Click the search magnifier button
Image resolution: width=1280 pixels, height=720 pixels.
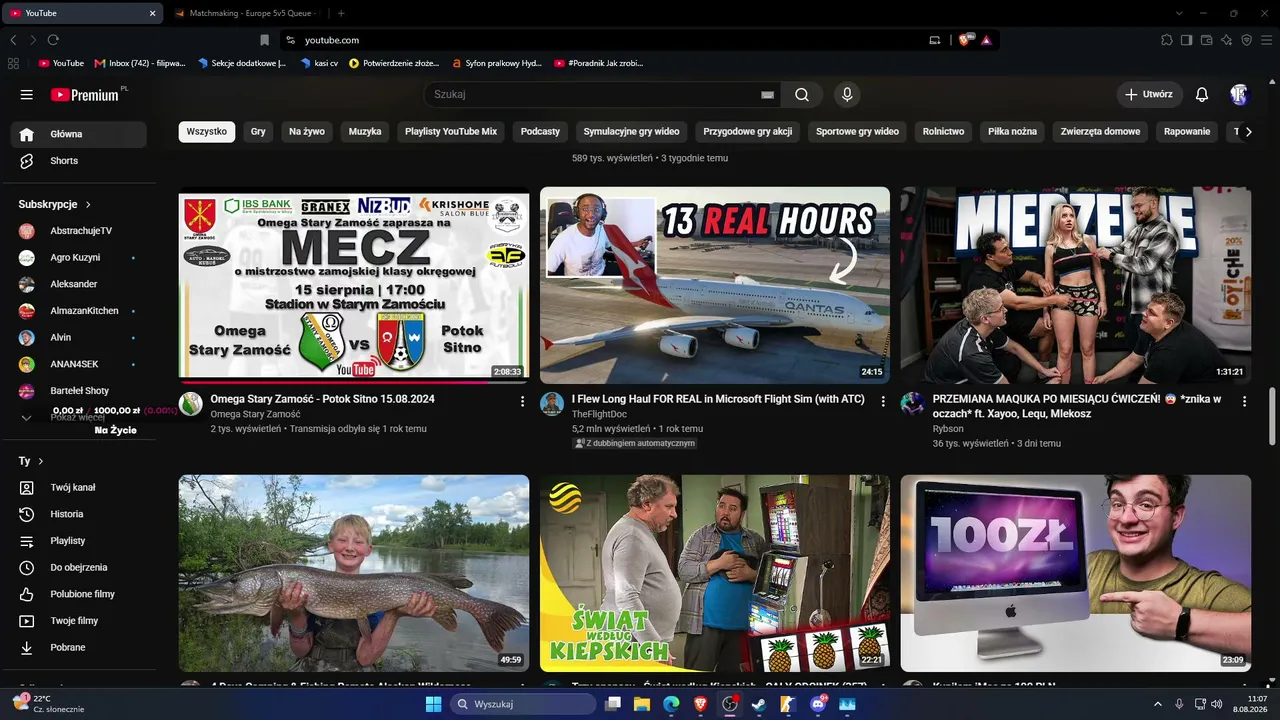coord(802,95)
